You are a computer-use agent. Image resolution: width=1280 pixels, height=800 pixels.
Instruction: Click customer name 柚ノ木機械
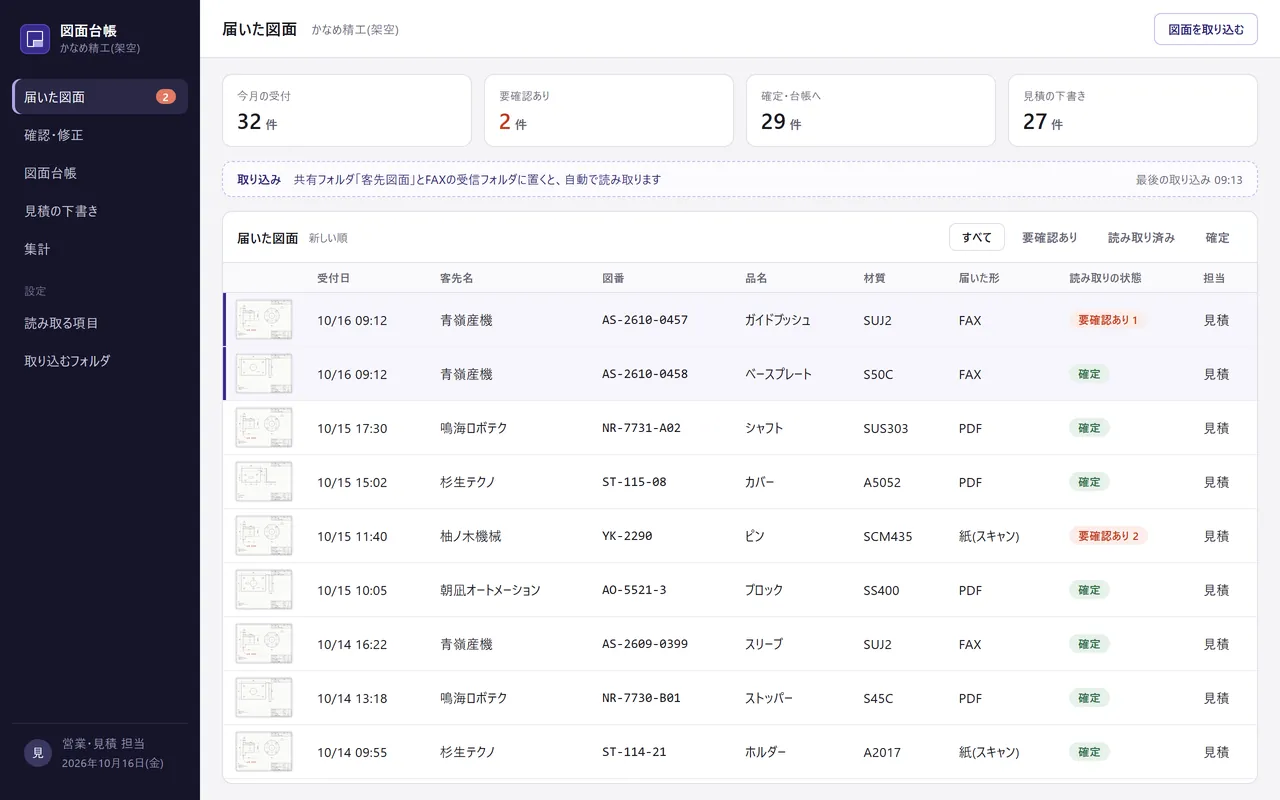coord(470,536)
